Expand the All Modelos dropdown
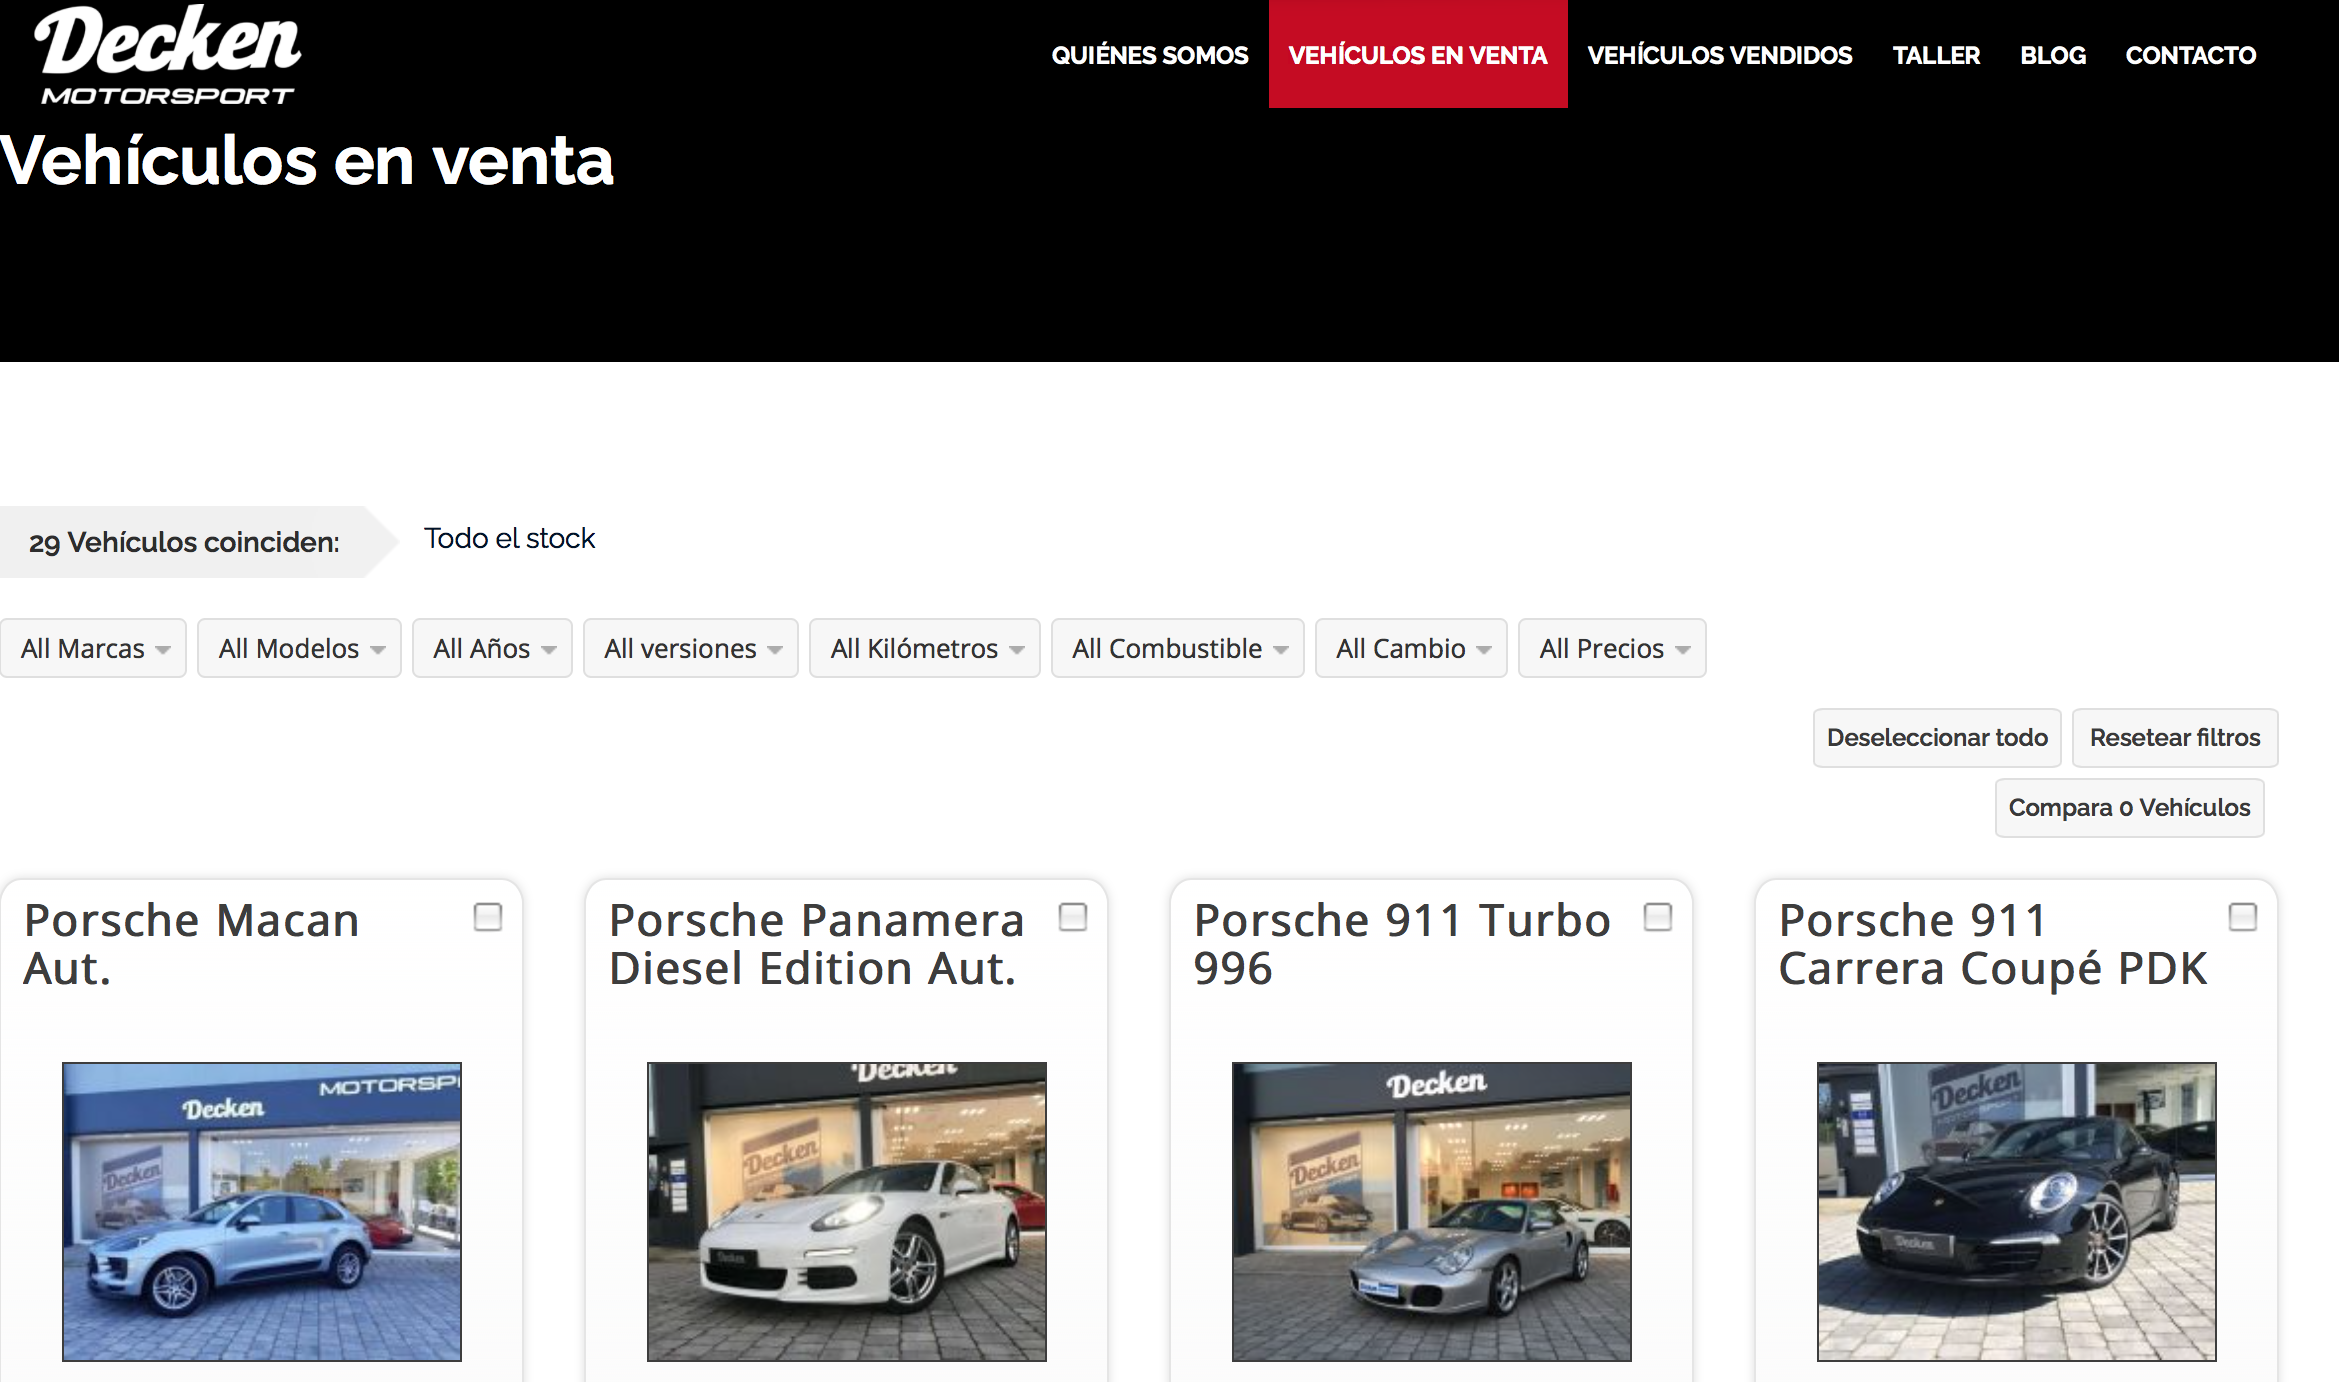Viewport: 2339px width, 1382px height. click(x=299, y=648)
